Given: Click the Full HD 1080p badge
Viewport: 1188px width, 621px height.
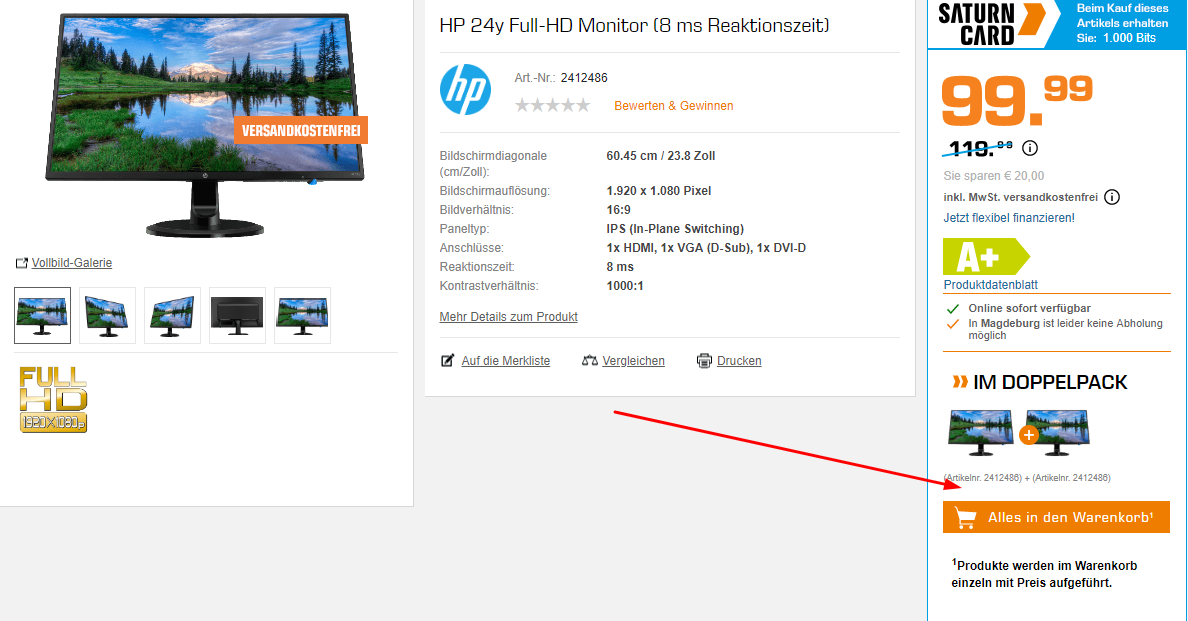Looking at the screenshot, I should [52, 399].
